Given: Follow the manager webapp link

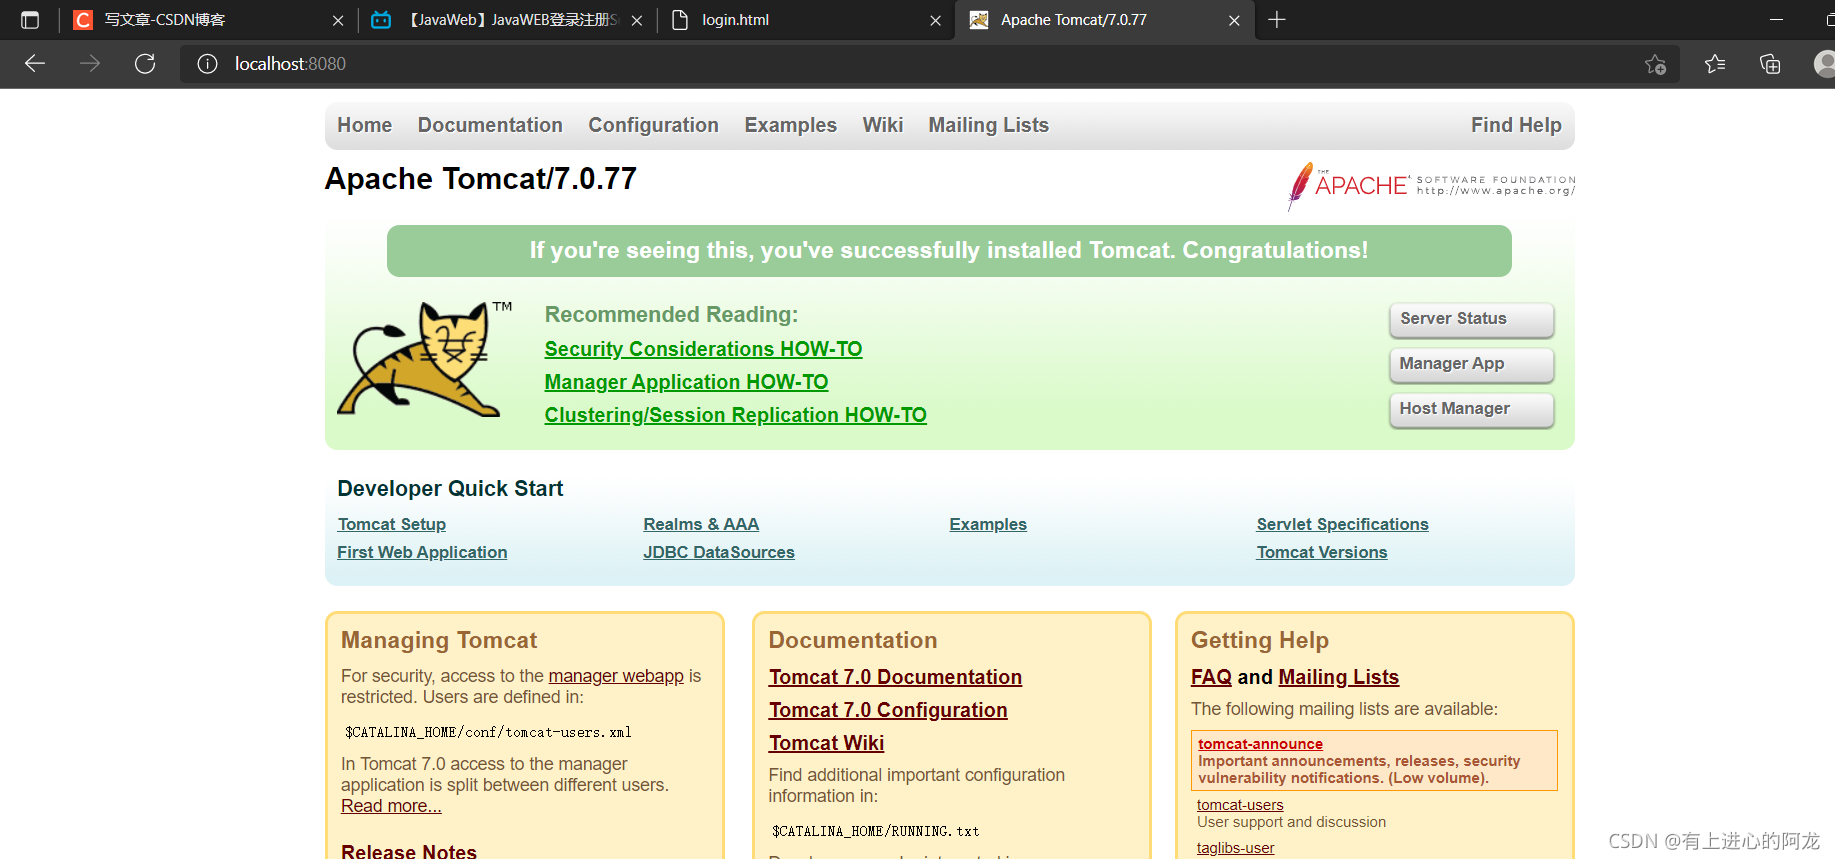Looking at the screenshot, I should click(616, 676).
